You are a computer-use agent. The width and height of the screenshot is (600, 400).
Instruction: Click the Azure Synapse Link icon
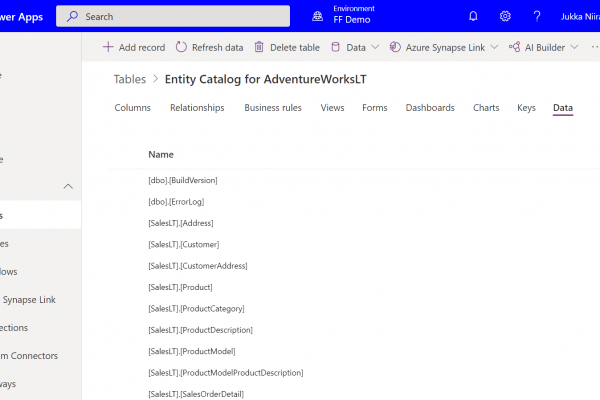[x=395, y=47]
